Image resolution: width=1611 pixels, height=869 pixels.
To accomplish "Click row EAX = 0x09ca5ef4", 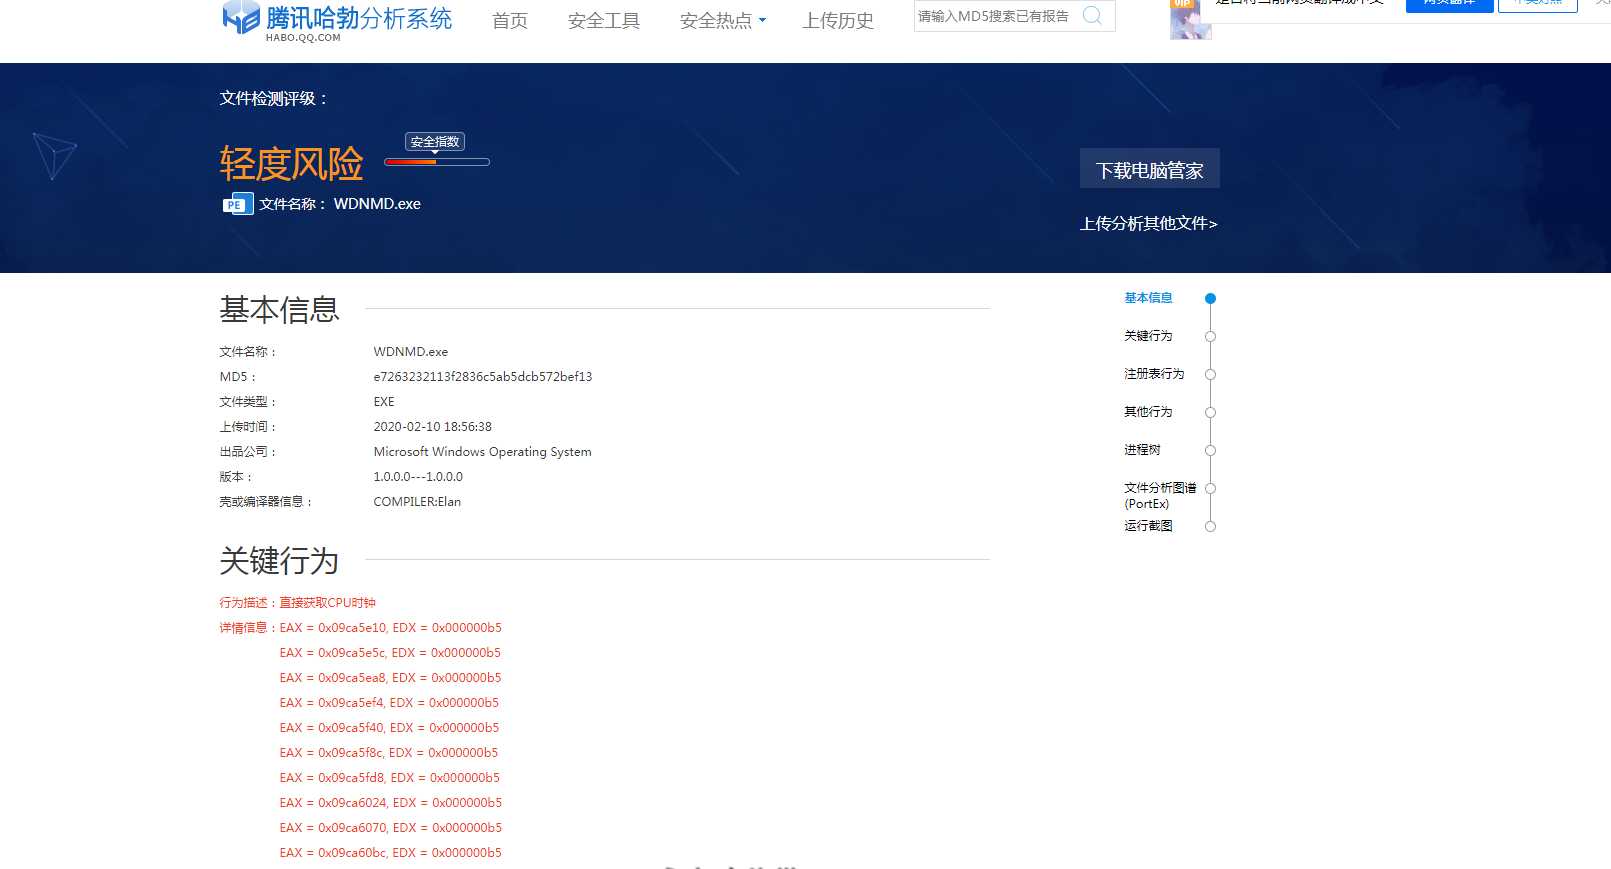I will pos(389,703).
